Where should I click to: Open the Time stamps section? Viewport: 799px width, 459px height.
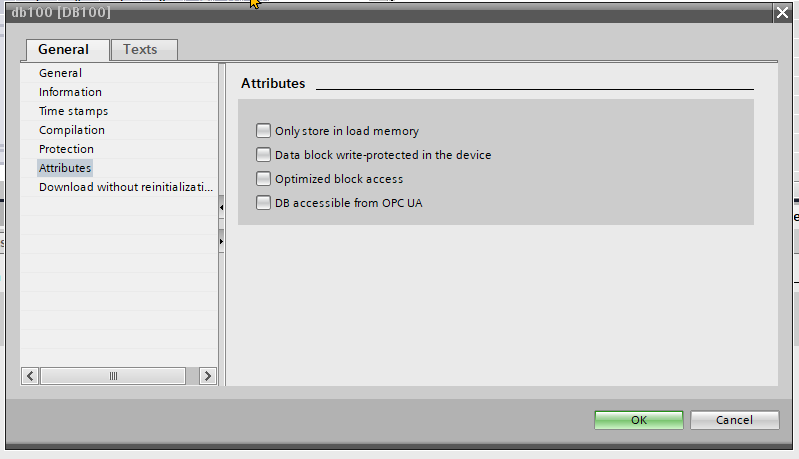(73, 111)
